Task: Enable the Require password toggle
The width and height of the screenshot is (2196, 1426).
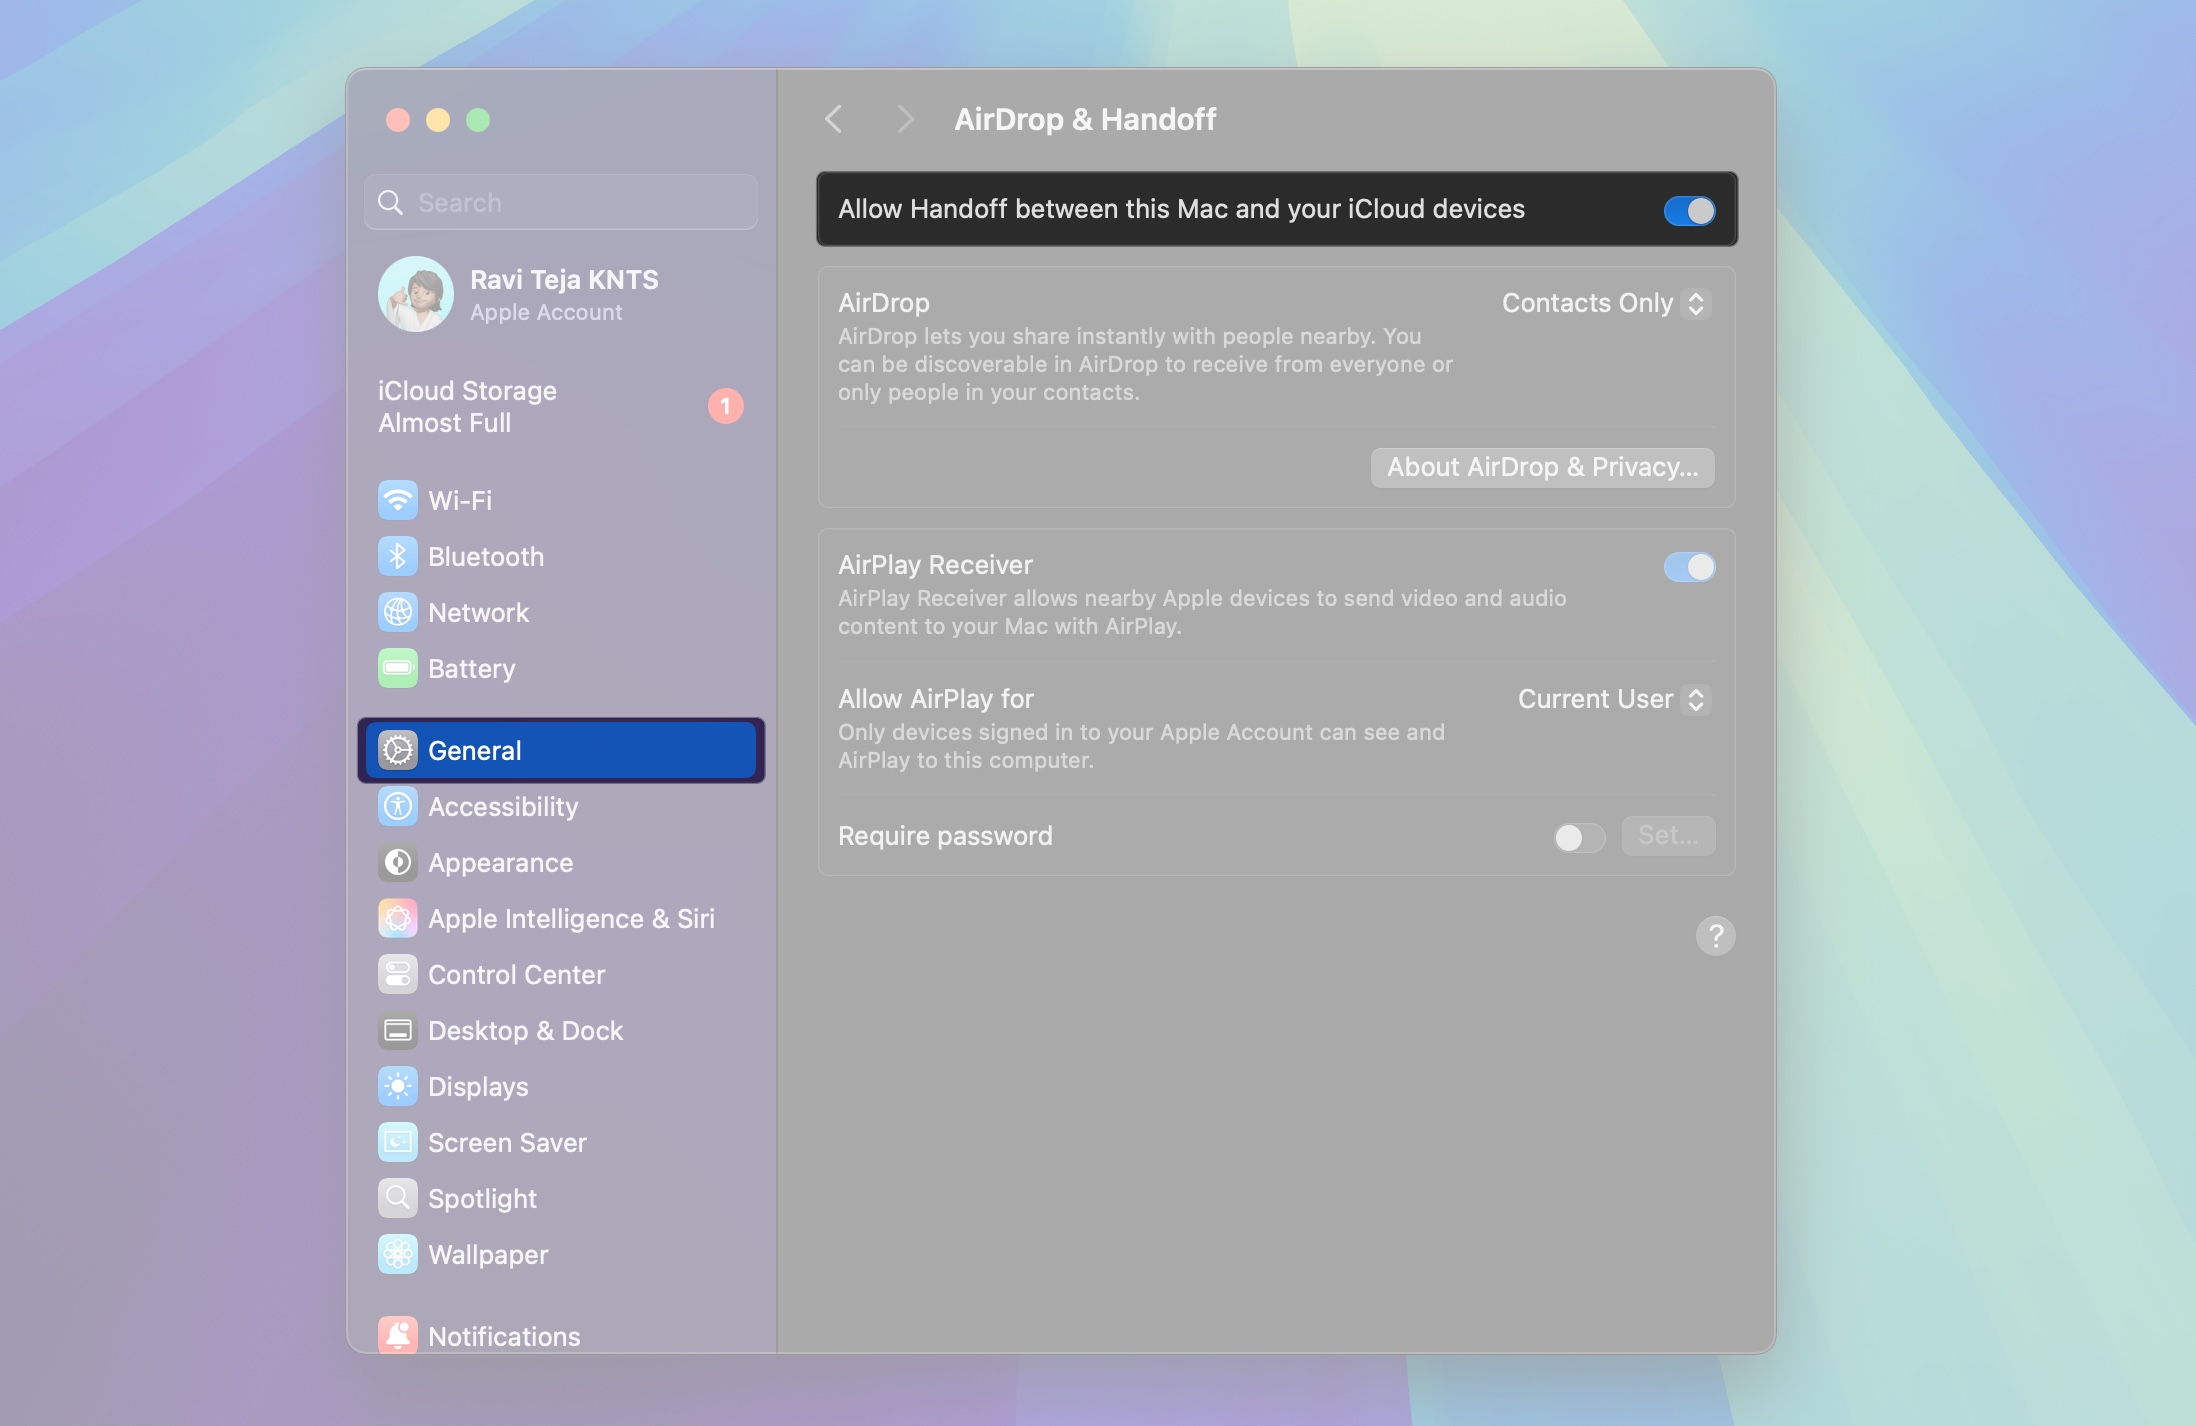Action: coord(1577,837)
